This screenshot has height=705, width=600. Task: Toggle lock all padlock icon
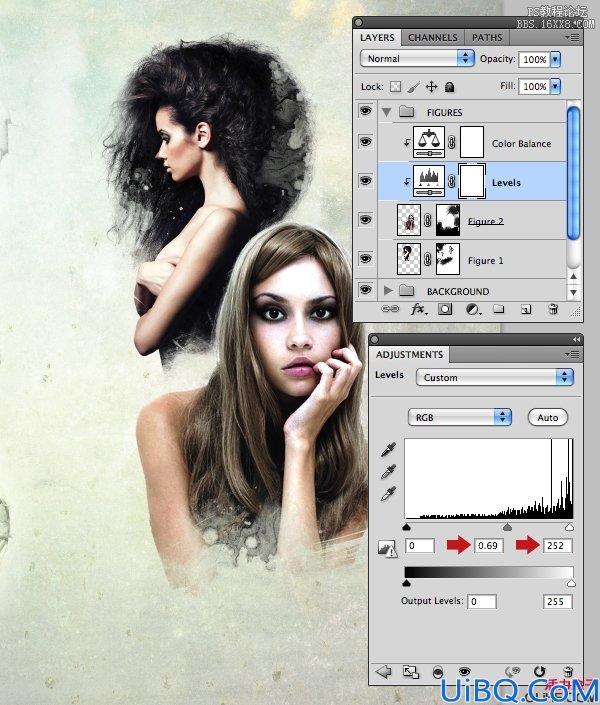click(x=449, y=86)
